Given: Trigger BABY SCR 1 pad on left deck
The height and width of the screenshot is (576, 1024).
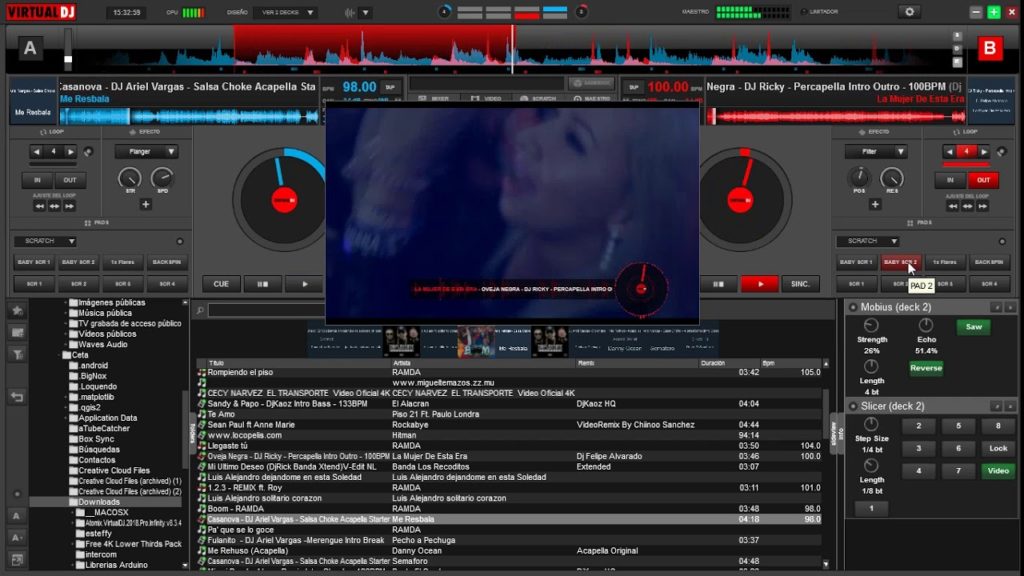Looking at the screenshot, I should (34, 262).
